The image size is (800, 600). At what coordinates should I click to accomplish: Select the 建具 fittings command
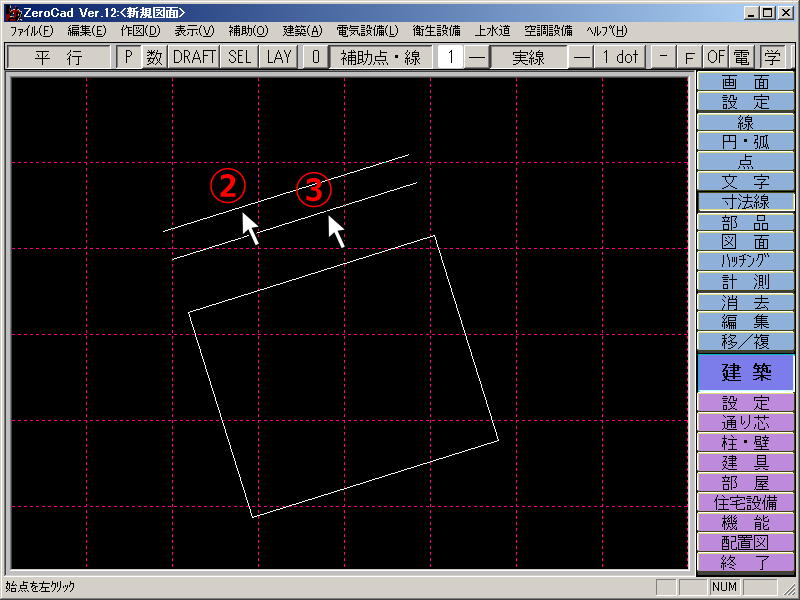(745, 462)
